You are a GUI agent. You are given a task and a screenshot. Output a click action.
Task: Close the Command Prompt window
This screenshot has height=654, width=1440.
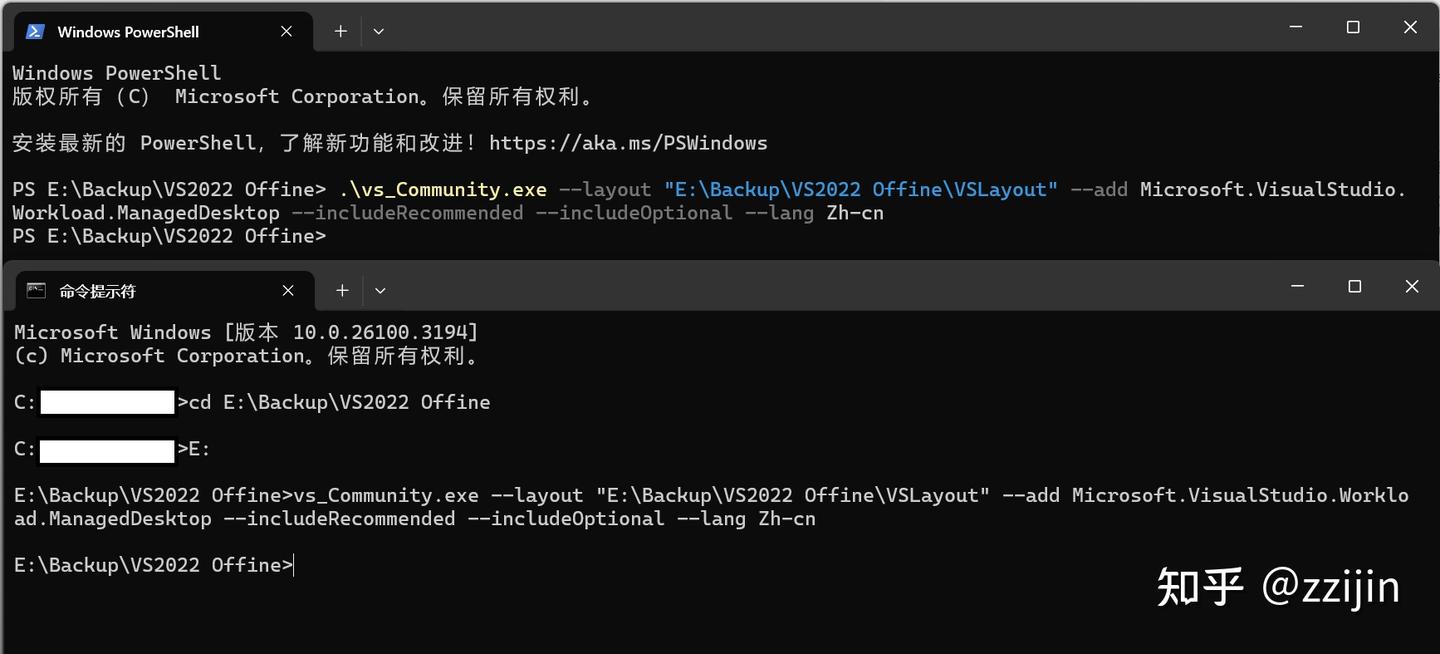pyautogui.click(x=1411, y=287)
